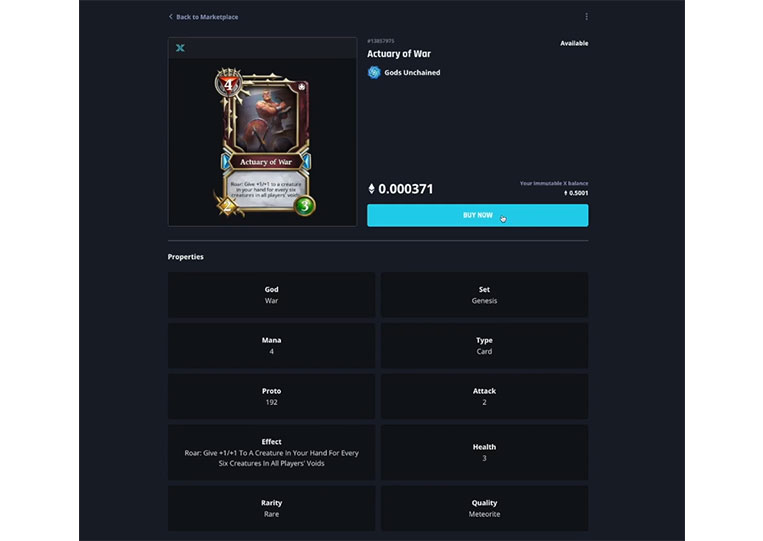Click the Mana property tile
Image resolution: width=763 pixels, height=541 pixels.
coord(272,345)
